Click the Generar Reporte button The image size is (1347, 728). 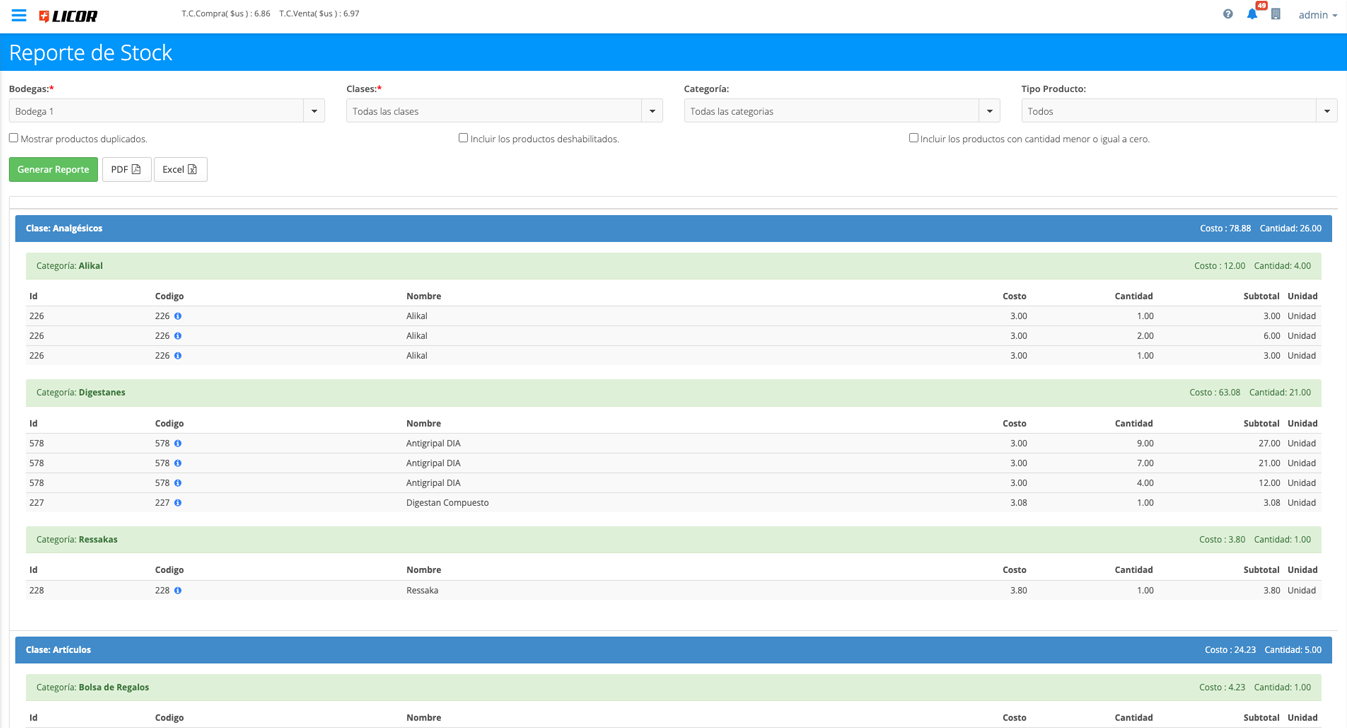coord(53,170)
